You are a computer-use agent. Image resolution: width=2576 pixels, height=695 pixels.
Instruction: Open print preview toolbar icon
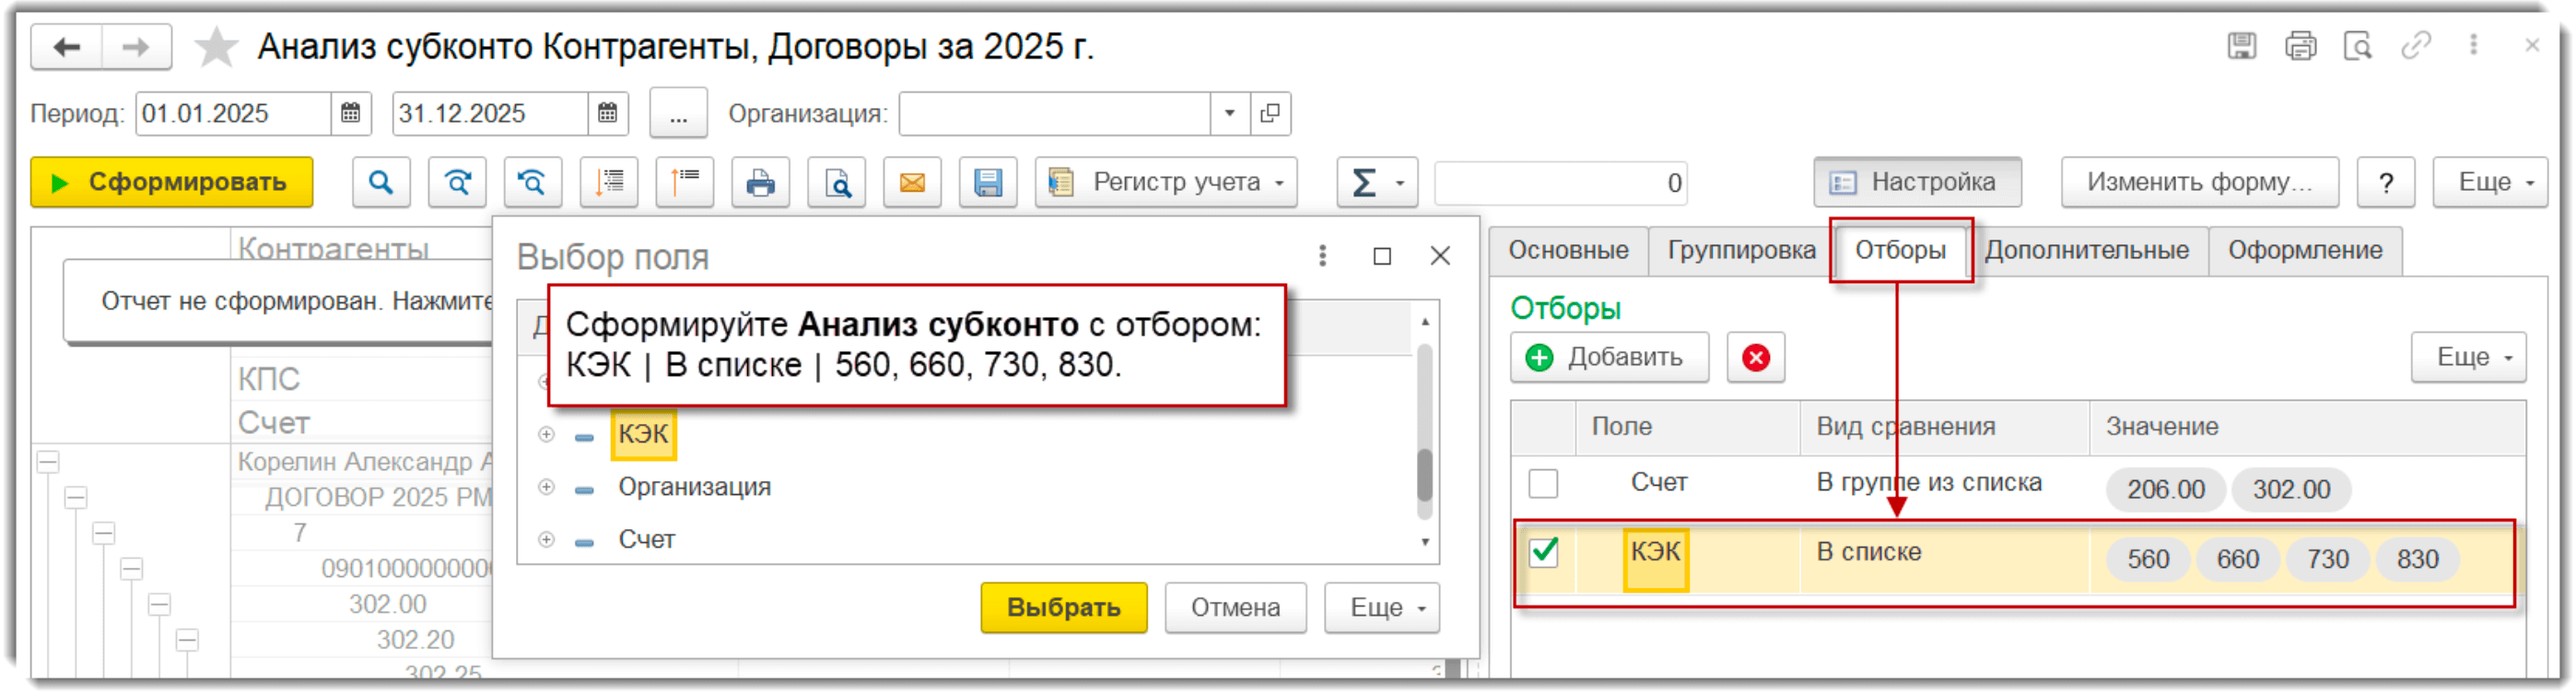[x=836, y=182]
